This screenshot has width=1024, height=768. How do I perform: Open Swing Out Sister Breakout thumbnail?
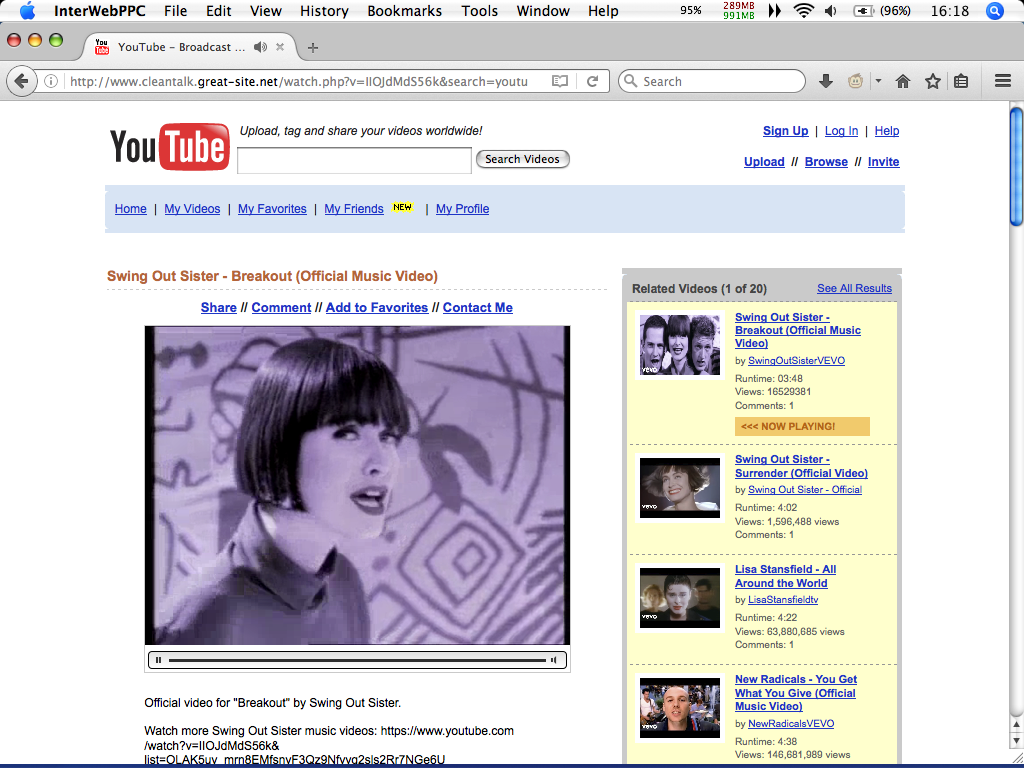(x=680, y=345)
